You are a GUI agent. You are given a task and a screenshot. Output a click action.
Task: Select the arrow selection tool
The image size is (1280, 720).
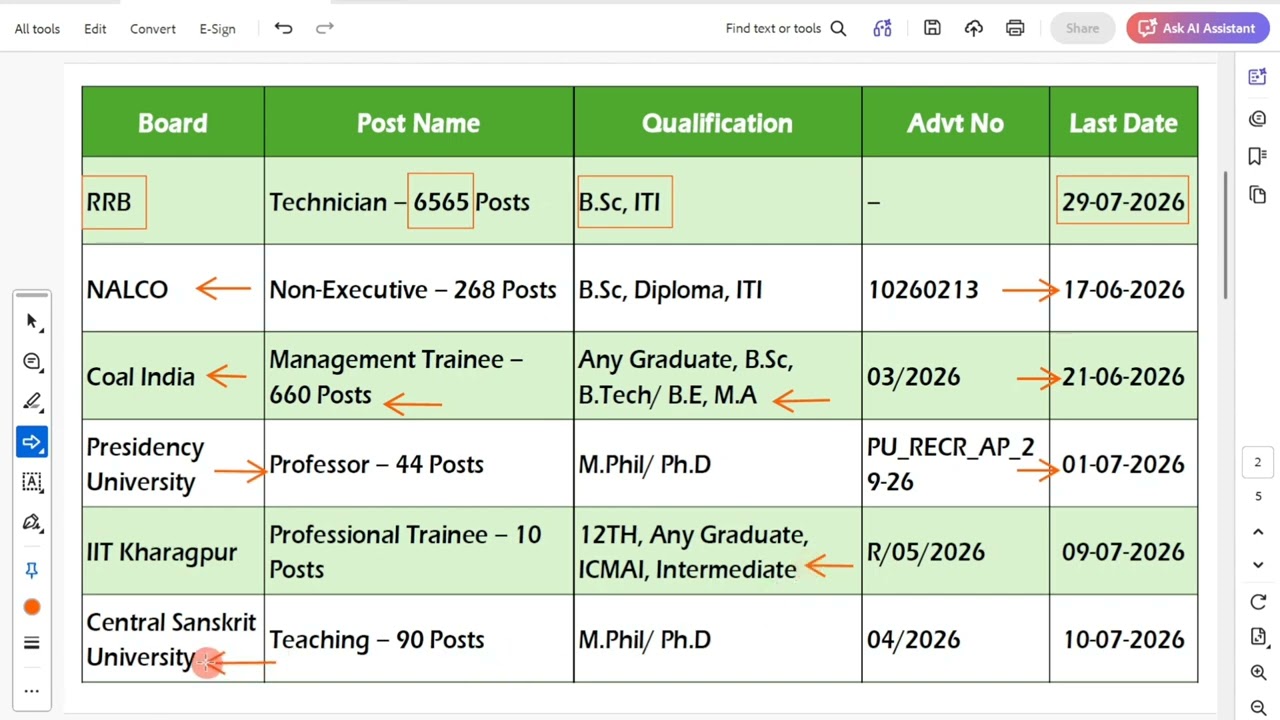(32, 321)
